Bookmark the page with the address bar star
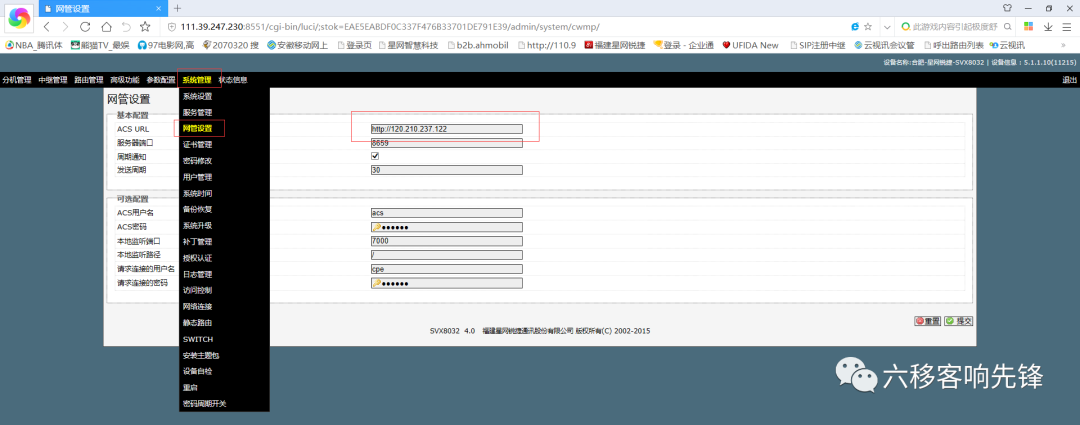Viewport: 1080px width, 425px height. (868, 27)
